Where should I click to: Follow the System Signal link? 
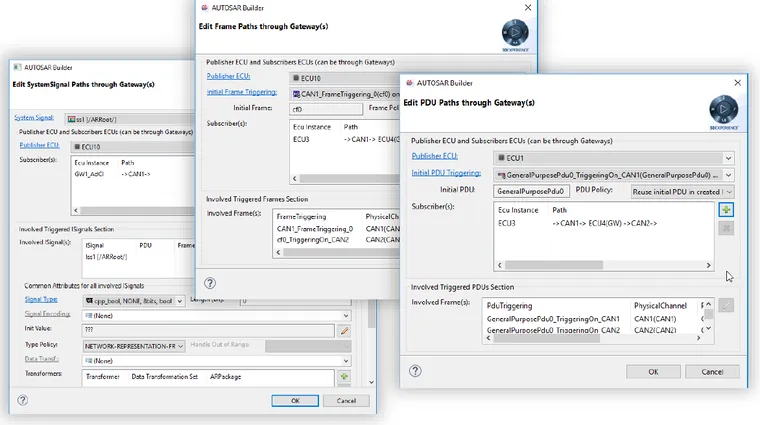(x=34, y=118)
